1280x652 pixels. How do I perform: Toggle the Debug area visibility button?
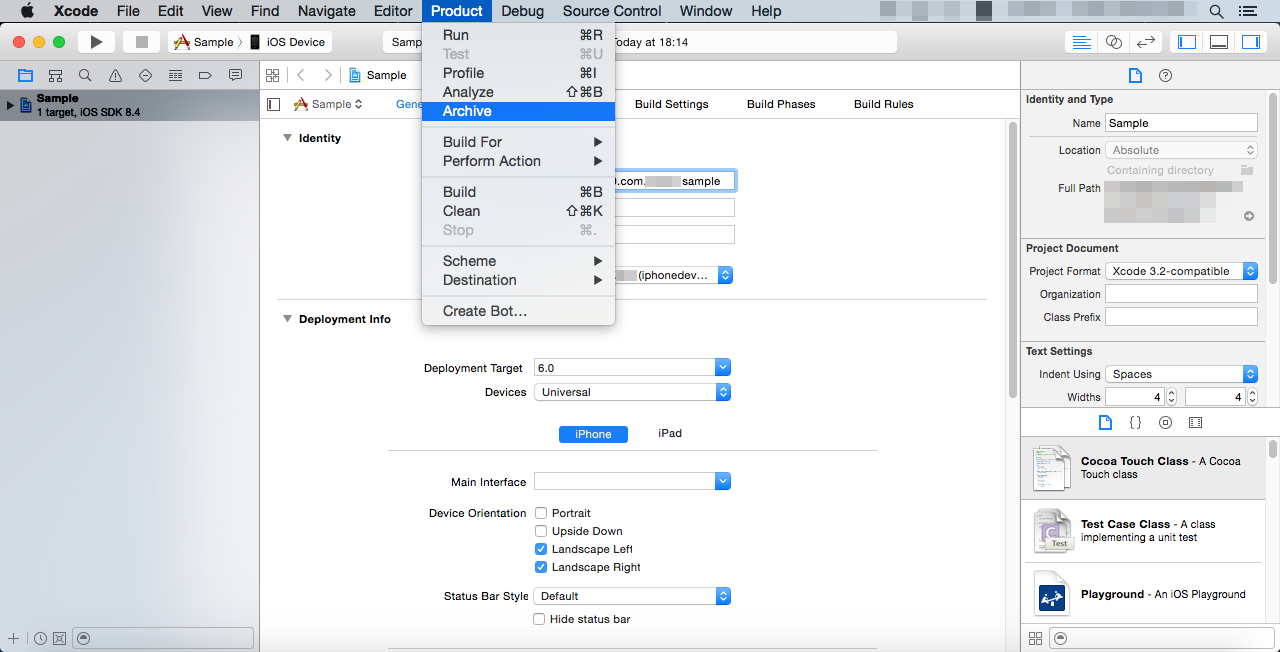[x=1219, y=42]
